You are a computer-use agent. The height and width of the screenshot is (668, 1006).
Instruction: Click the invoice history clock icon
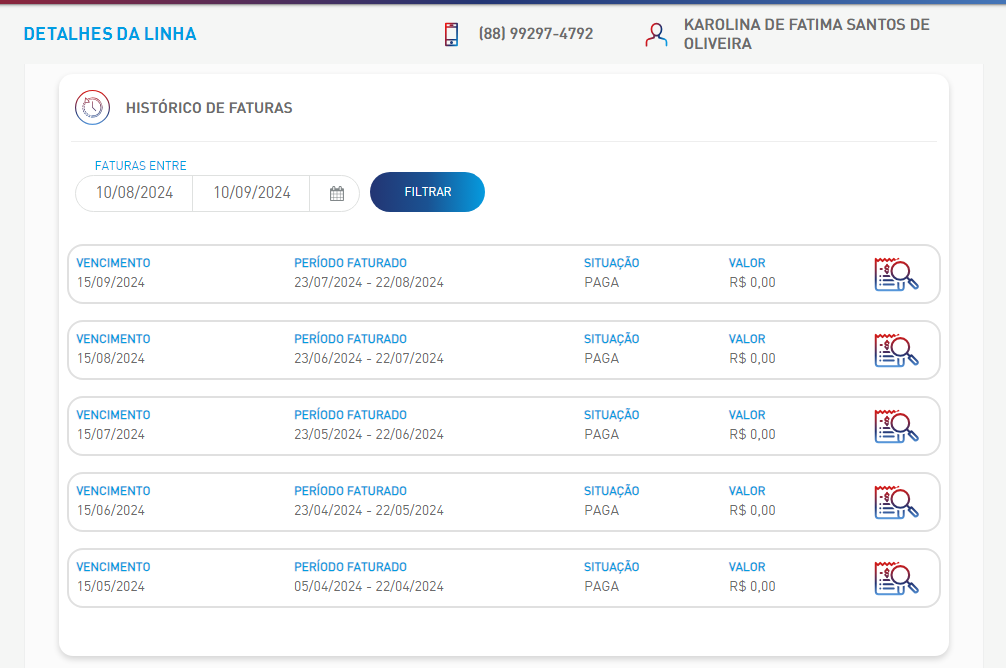click(92, 107)
